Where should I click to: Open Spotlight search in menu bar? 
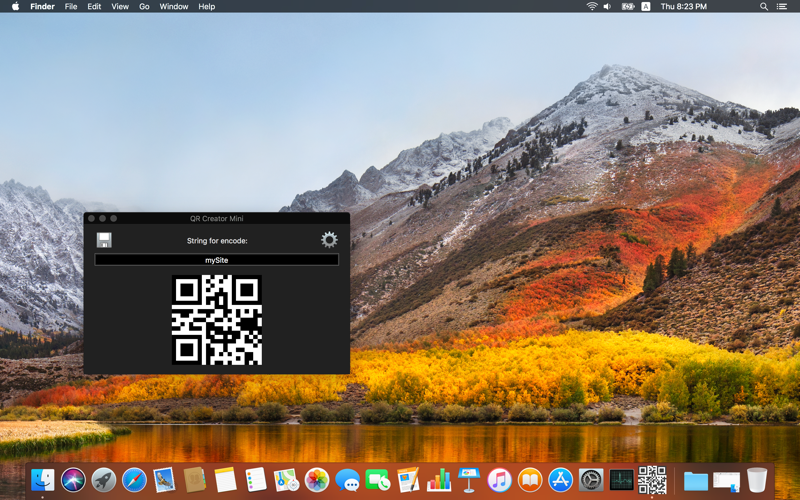coord(764,7)
